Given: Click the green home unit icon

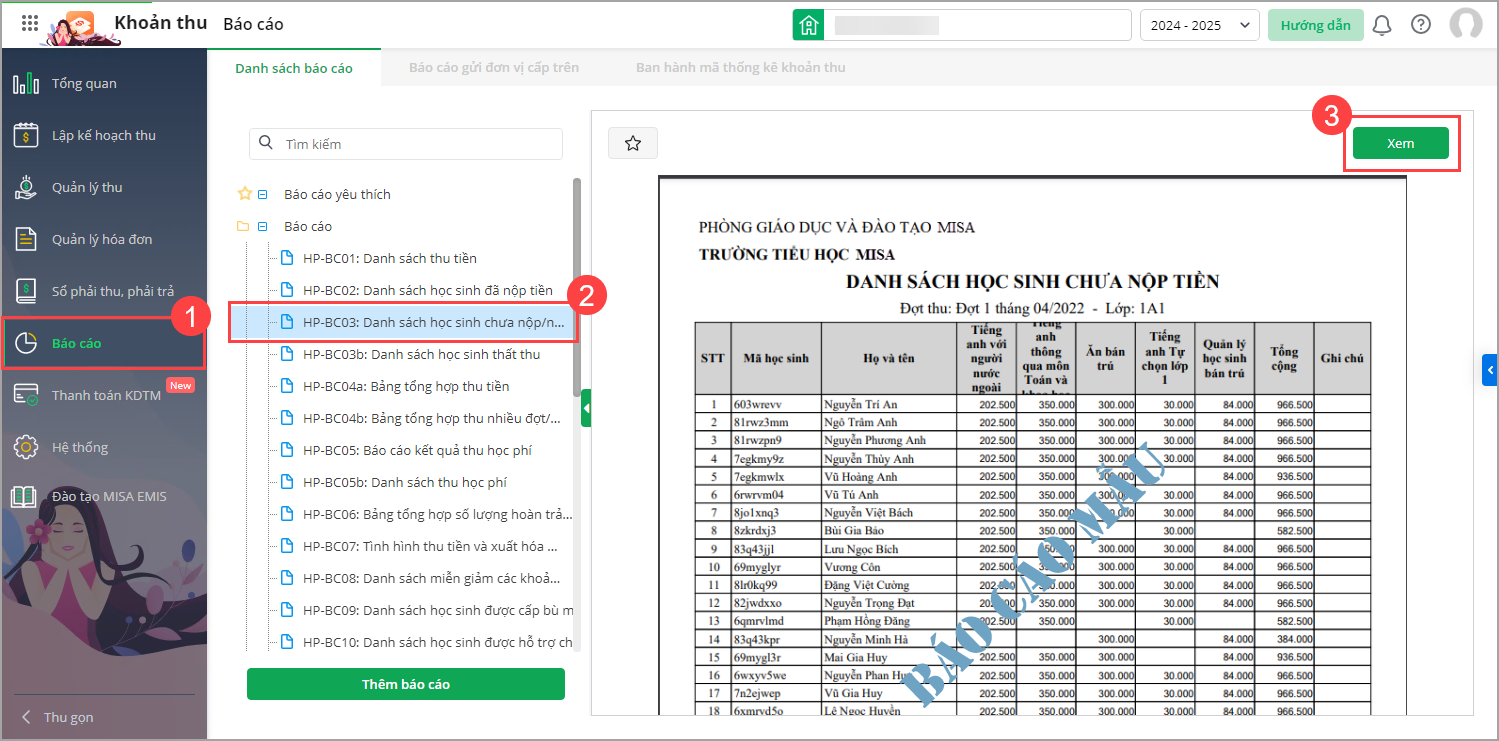Looking at the screenshot, I should (x=808, y=25).
